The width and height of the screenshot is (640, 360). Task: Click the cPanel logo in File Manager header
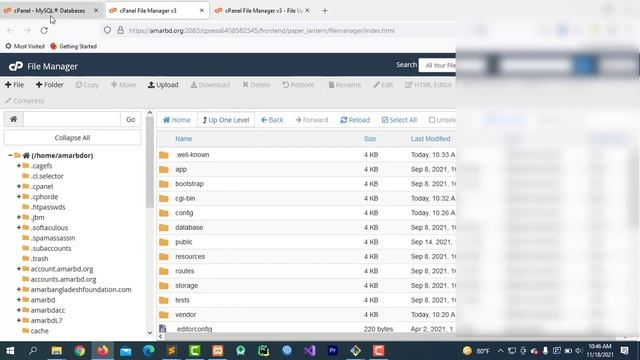point(16,66)
